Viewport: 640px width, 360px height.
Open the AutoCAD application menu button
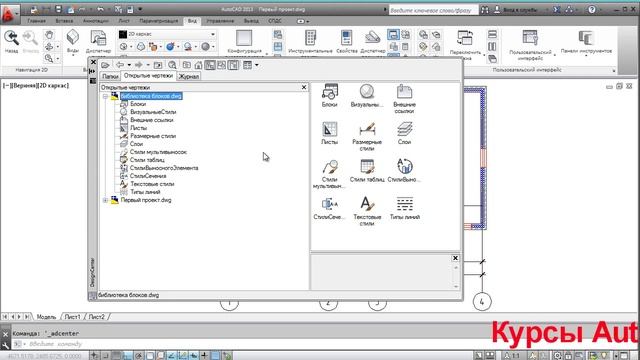(x=10, y=15)
